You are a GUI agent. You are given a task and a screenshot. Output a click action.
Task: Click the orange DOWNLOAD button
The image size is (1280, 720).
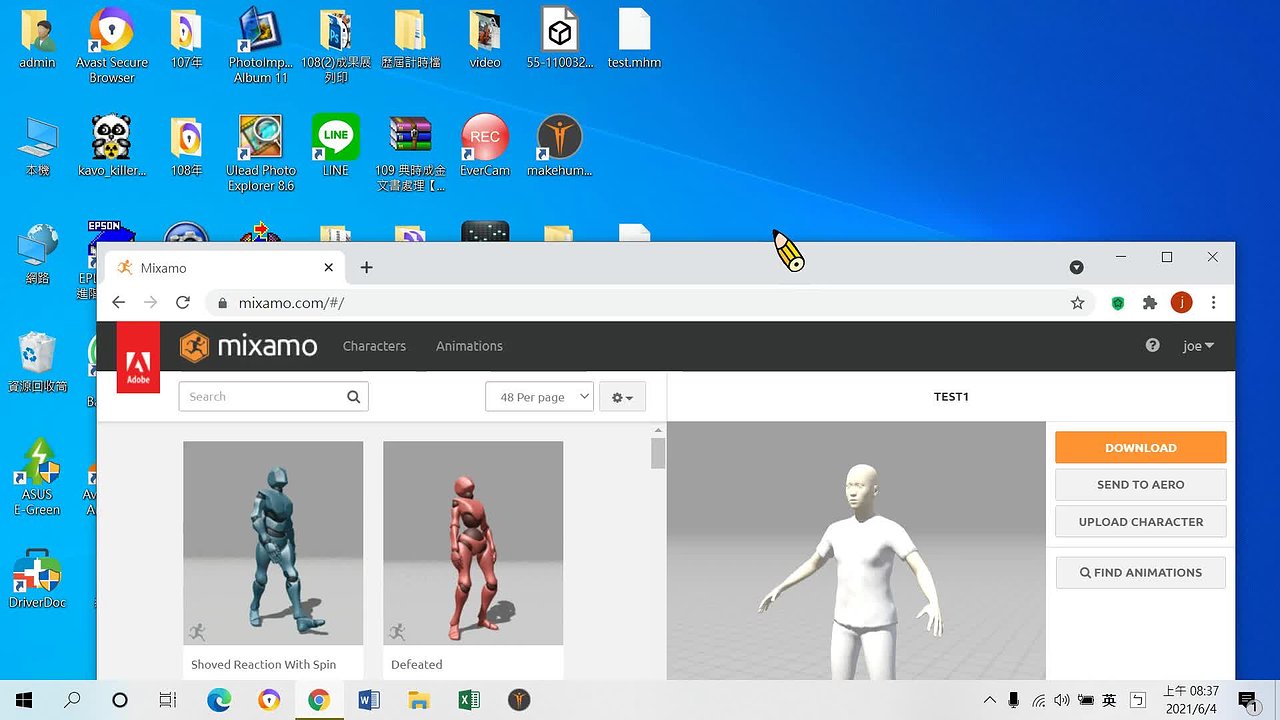[1140, 448]
